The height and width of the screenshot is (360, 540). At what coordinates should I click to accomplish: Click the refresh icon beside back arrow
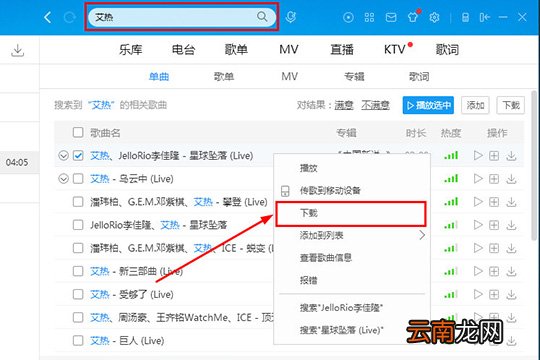coord(69,17)
